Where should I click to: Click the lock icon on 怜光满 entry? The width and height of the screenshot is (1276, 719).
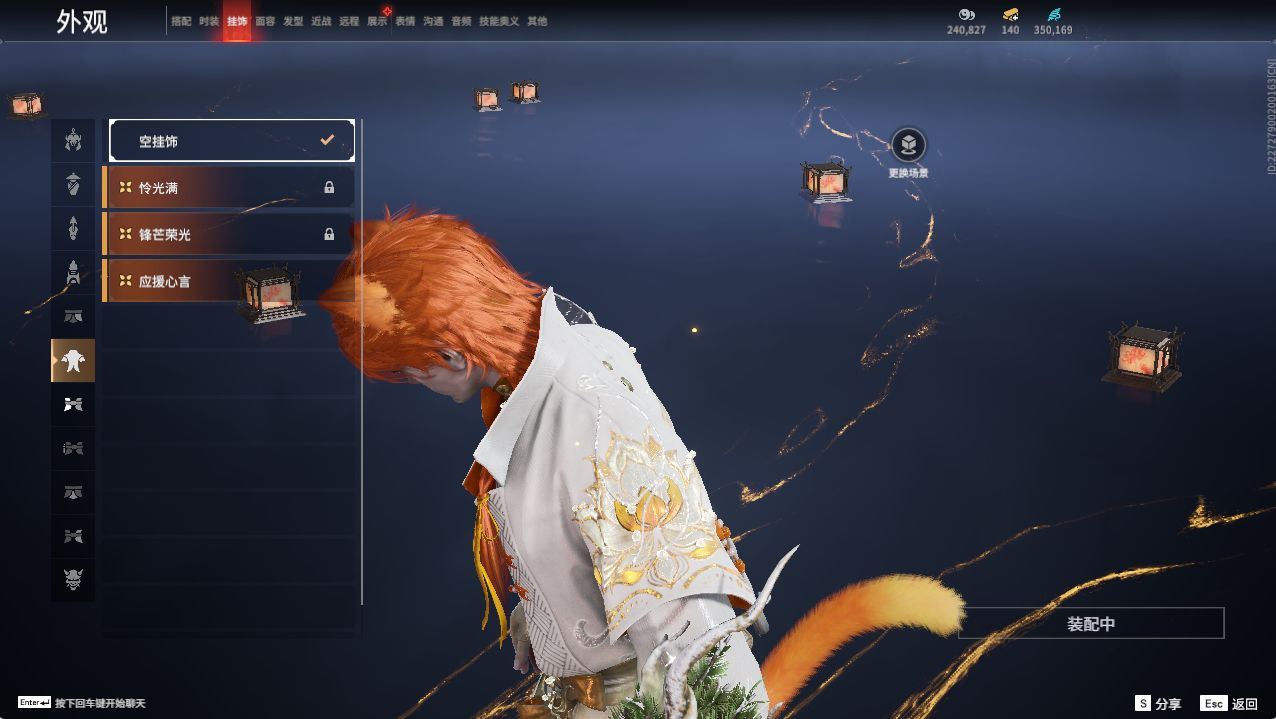point(330,186)
